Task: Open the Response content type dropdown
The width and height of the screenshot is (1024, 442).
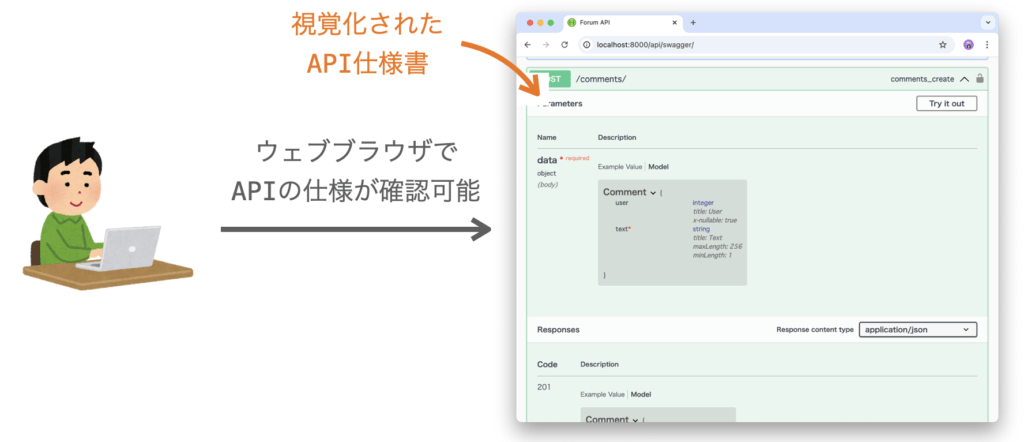Action: pos(917,329)
